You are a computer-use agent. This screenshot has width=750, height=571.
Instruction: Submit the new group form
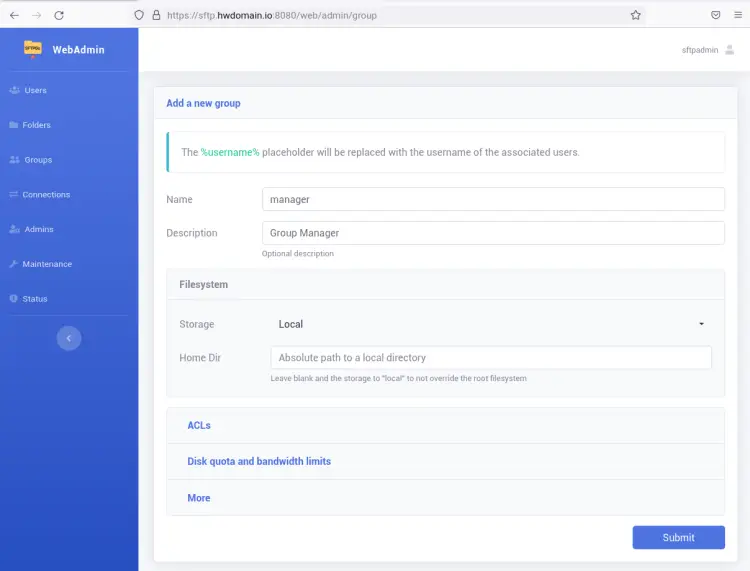click(x=678, y=537)
